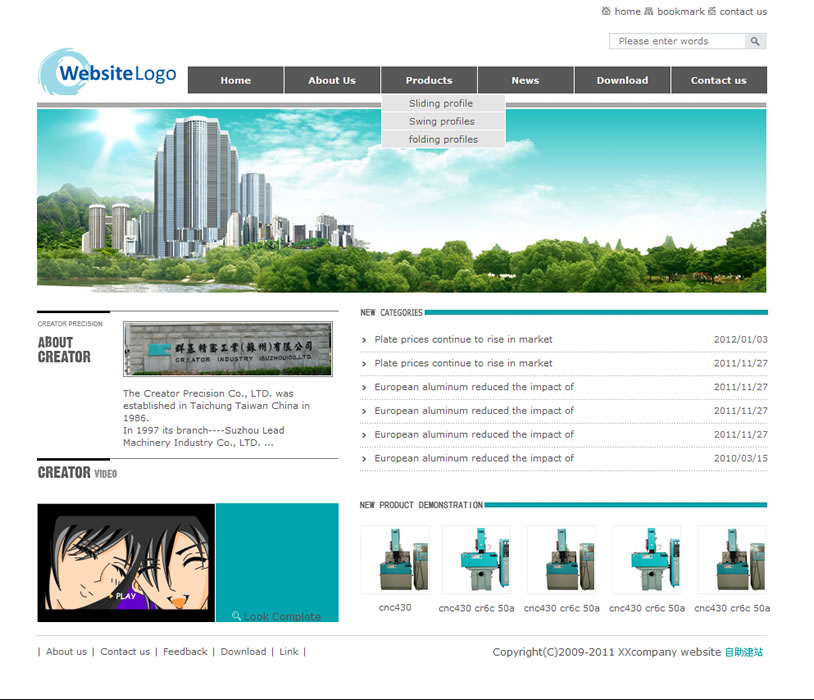
Task: Select Sliding profile from Products dropdown
Action: click(441, 103)
